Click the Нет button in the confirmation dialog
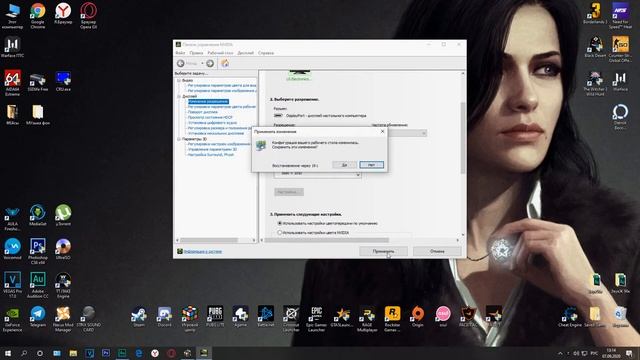The height and width of the screenshot is (360, 640). pyautogui.click(x=371, y=164)
